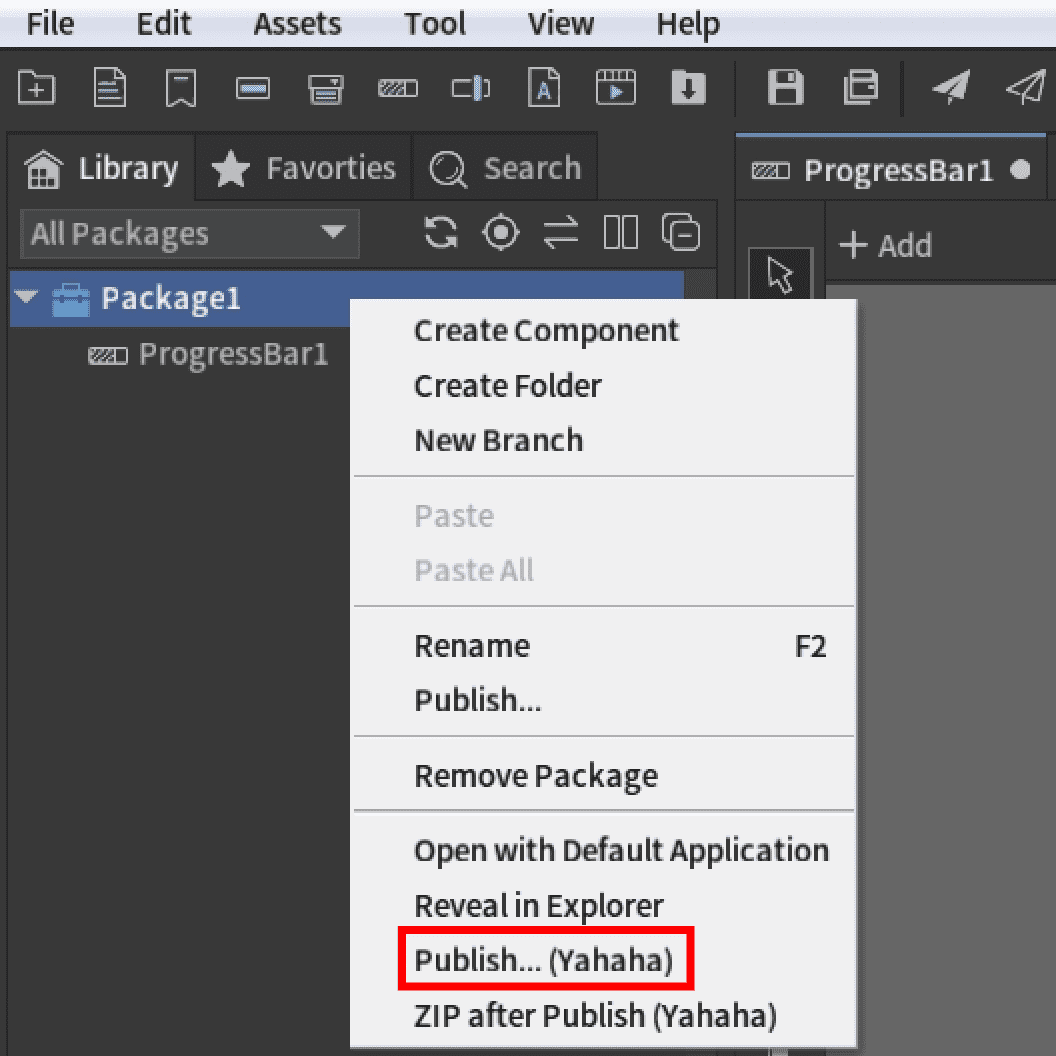Screen dimensions: 1056x1056
Task: Save with the floppy disk icon
Action: (785, 89)
